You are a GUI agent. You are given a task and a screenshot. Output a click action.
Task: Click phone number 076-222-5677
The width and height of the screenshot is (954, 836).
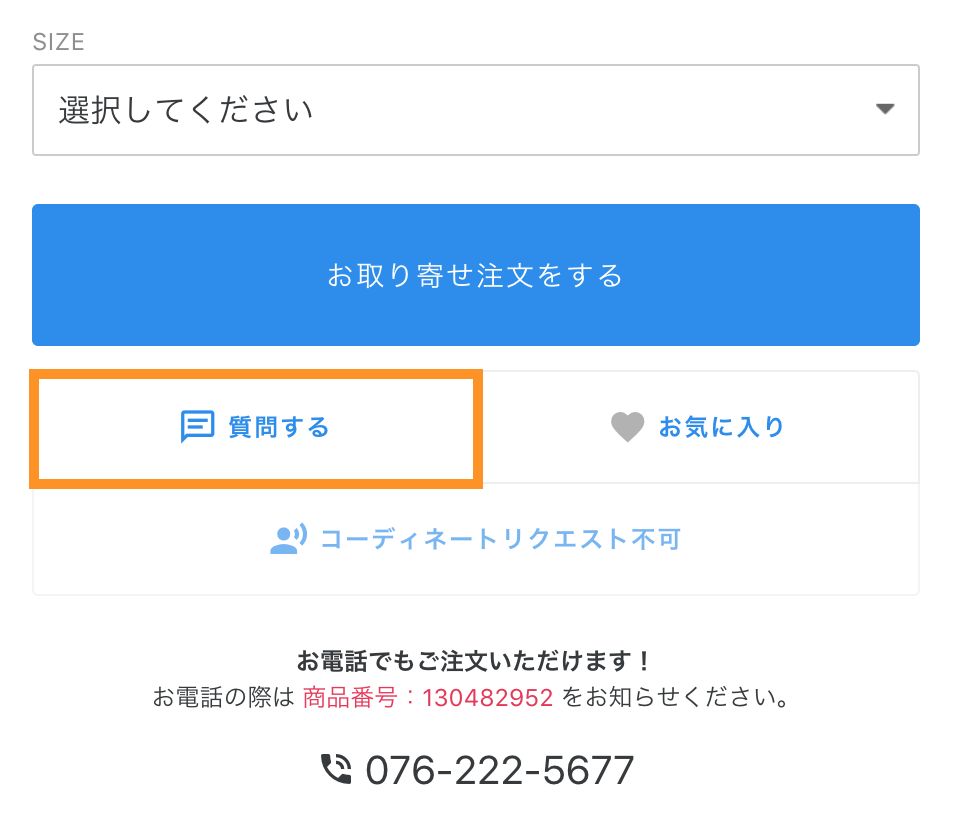500,770
